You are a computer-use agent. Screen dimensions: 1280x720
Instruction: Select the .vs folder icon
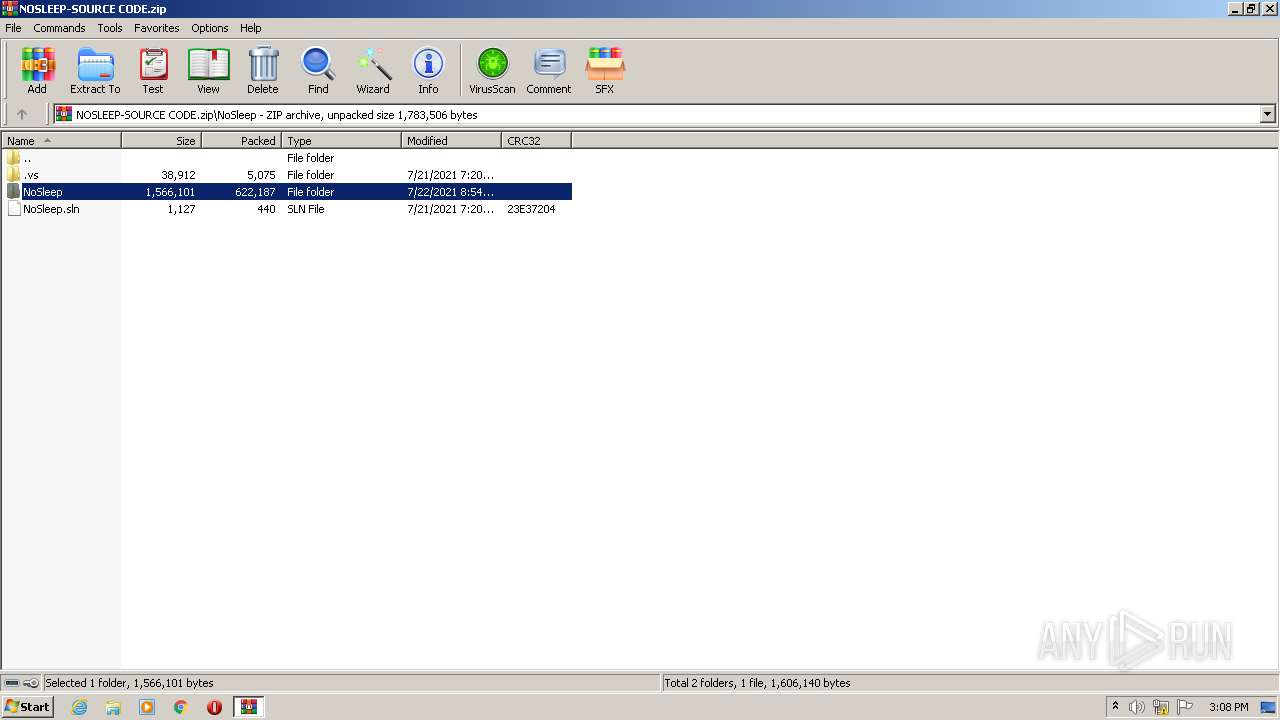click(x=13, y=175)
